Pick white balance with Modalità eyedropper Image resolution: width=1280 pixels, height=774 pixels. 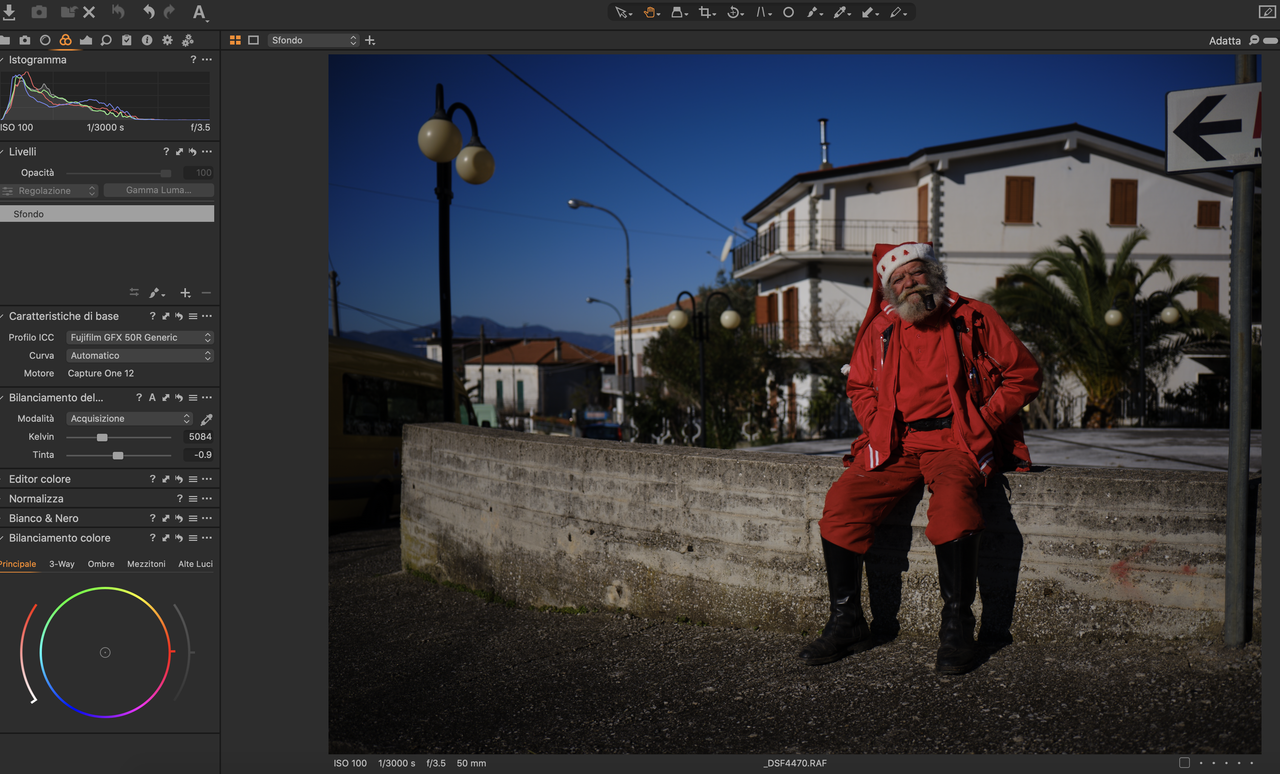(207, 419)
